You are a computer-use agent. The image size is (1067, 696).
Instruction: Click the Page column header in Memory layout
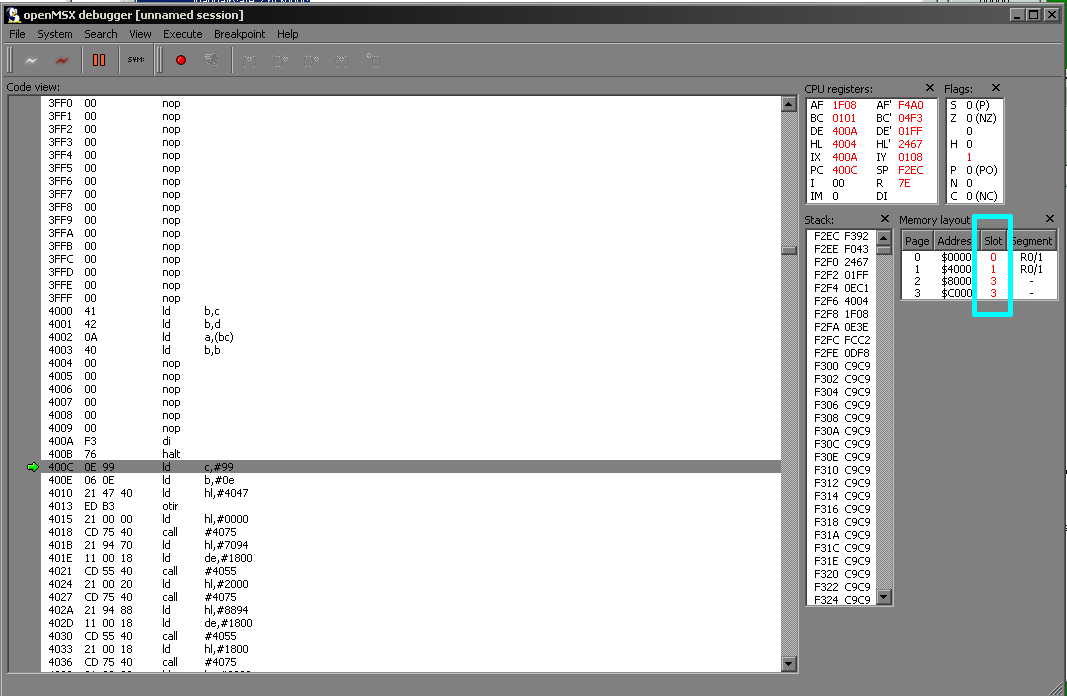(917, 241)
